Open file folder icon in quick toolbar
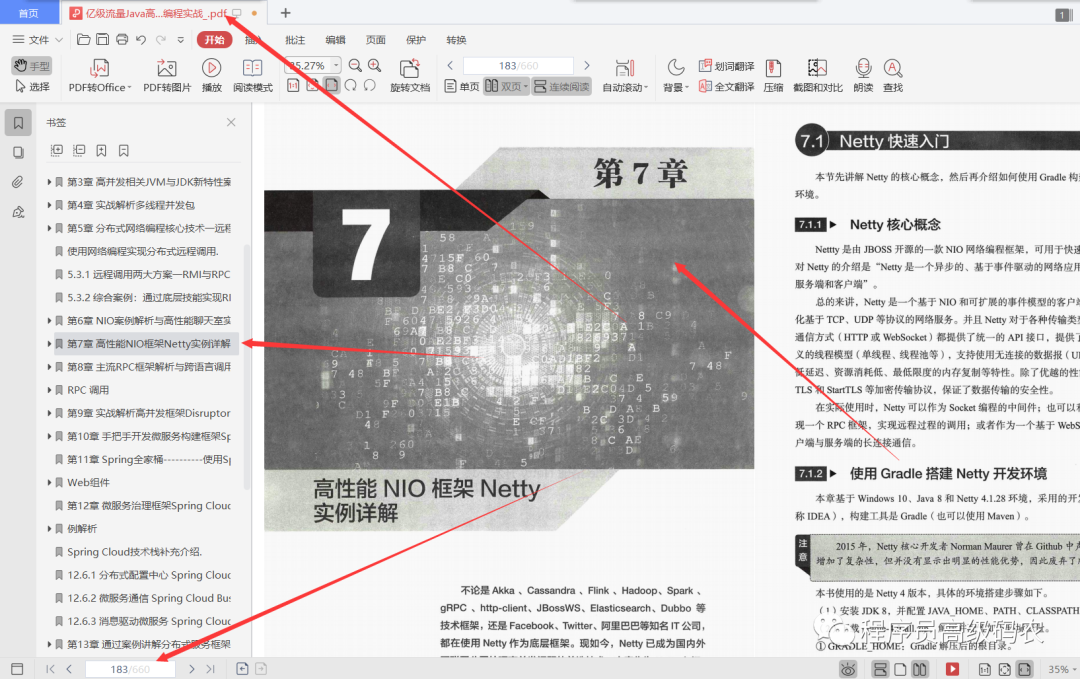This screenshot has height=679, width=1080. [83, 40]
